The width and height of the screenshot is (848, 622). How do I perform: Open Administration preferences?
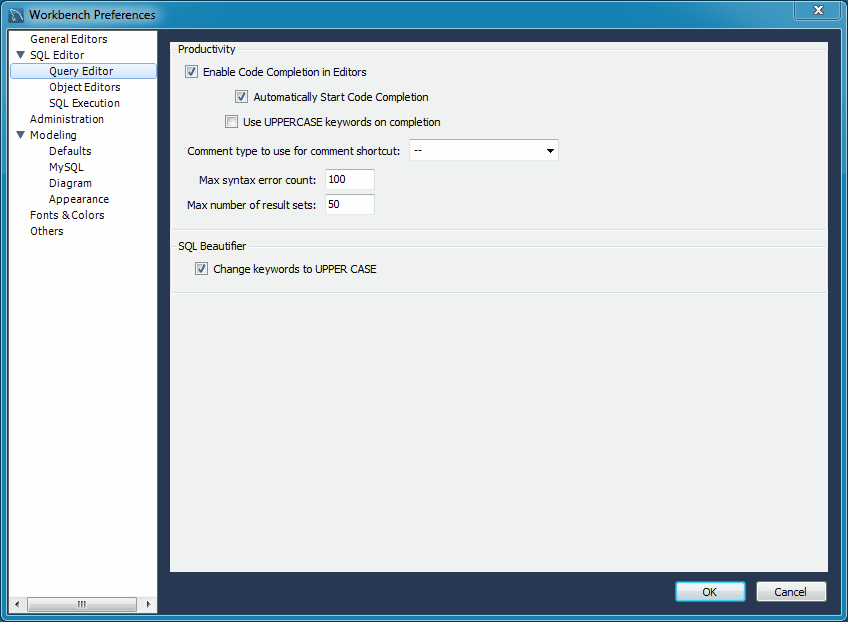click(x=67, y=119)
